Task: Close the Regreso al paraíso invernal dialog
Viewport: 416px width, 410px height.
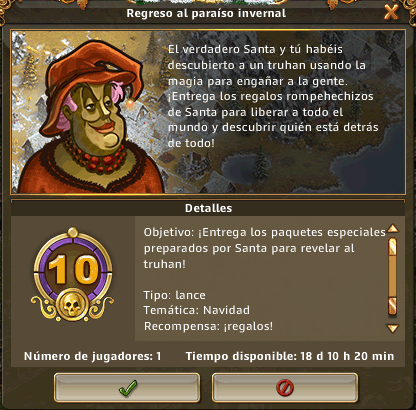Action: click(391, 13)
